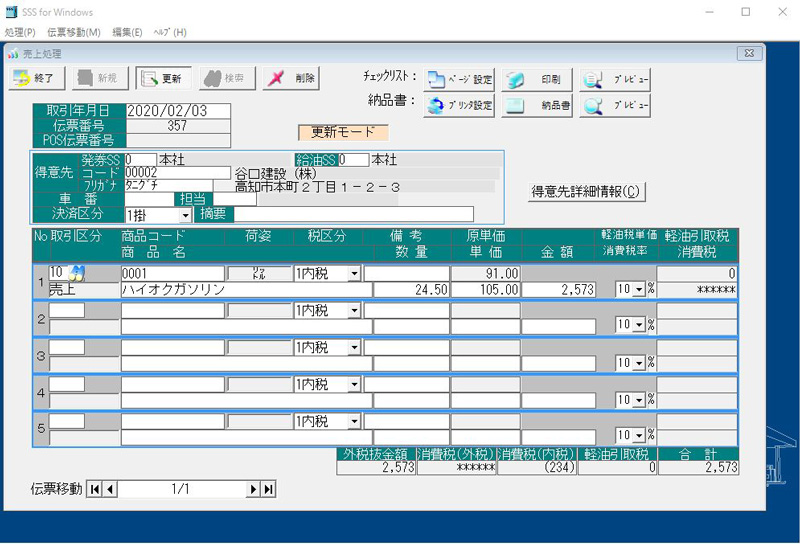Open checklist プレビュー (Preview) in top row
The image size is (800, 544).
(616, 79)
